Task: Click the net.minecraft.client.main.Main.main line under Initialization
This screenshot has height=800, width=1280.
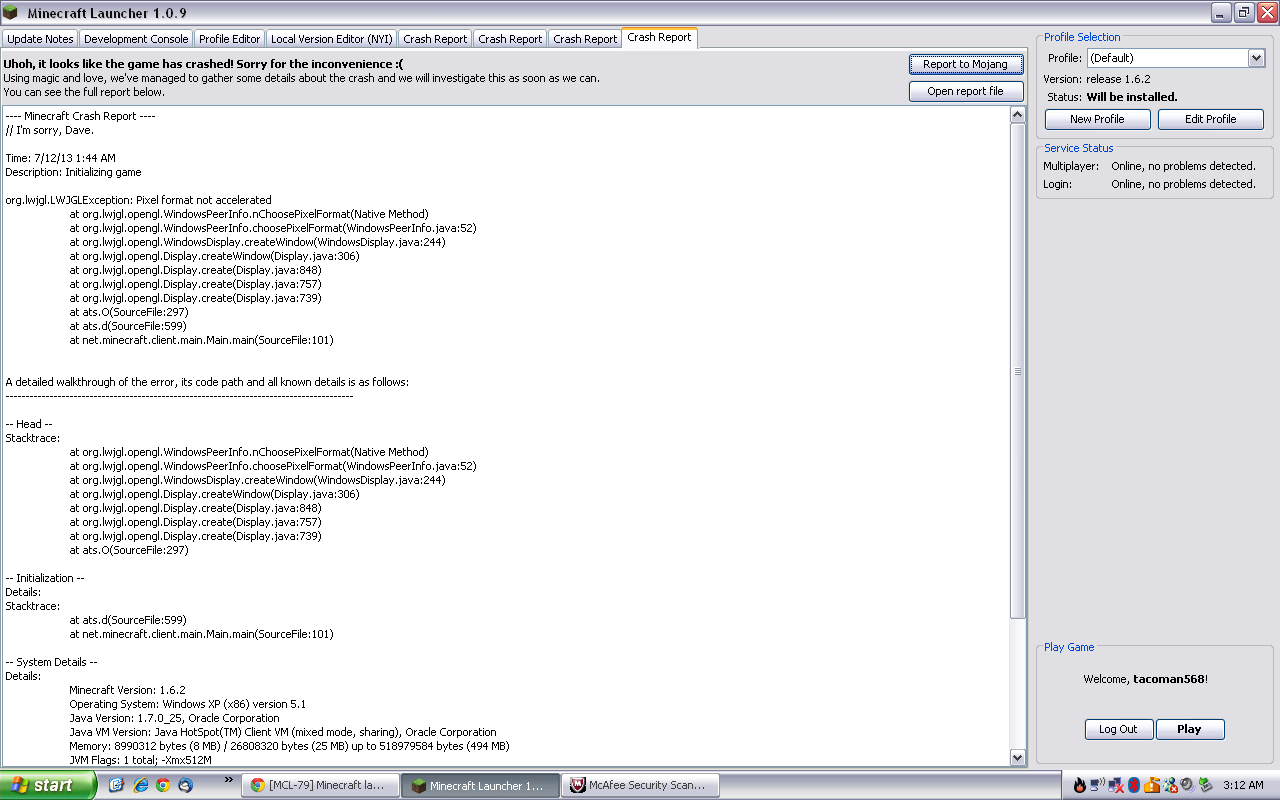Action: click(201, 634)
